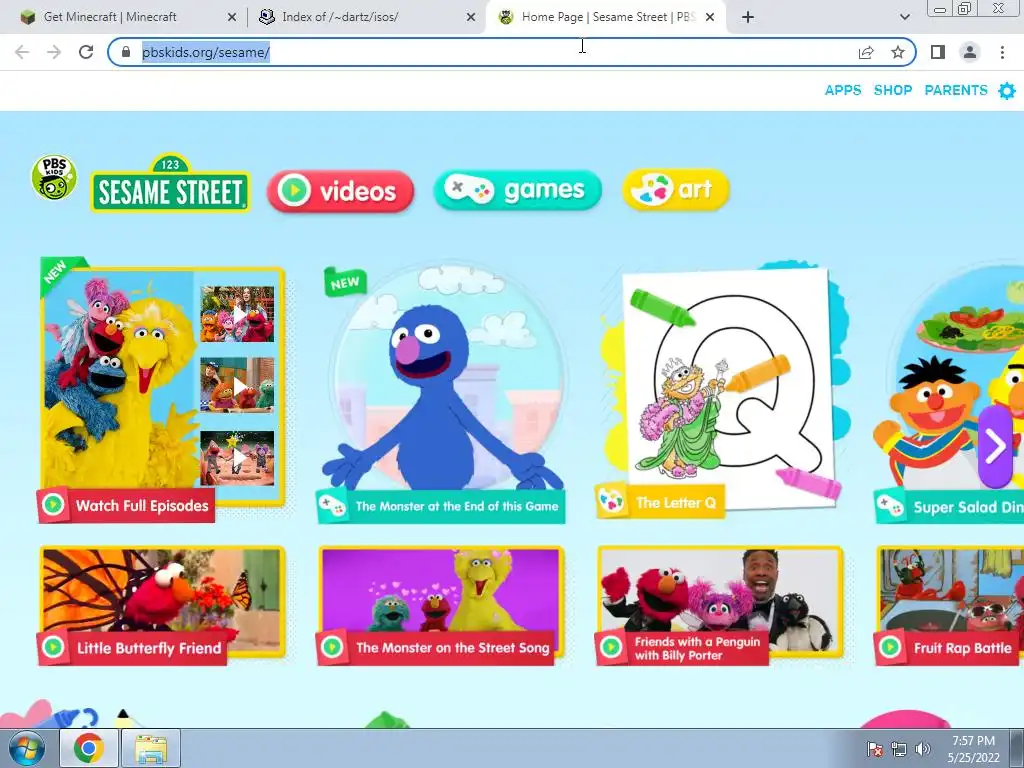Open Windows Explorer from taskbar
Screen dimensions: 1024x768
151,748
